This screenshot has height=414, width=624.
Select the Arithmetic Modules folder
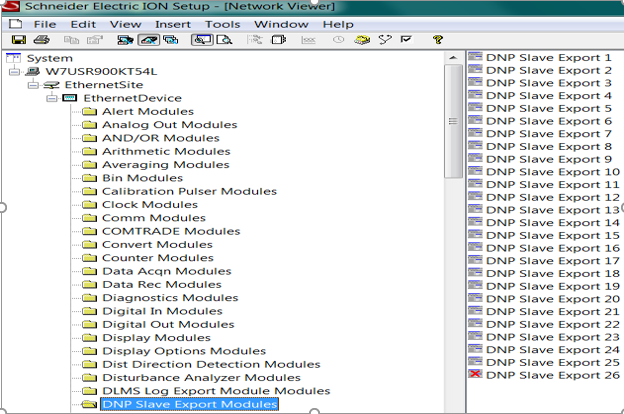166,151
